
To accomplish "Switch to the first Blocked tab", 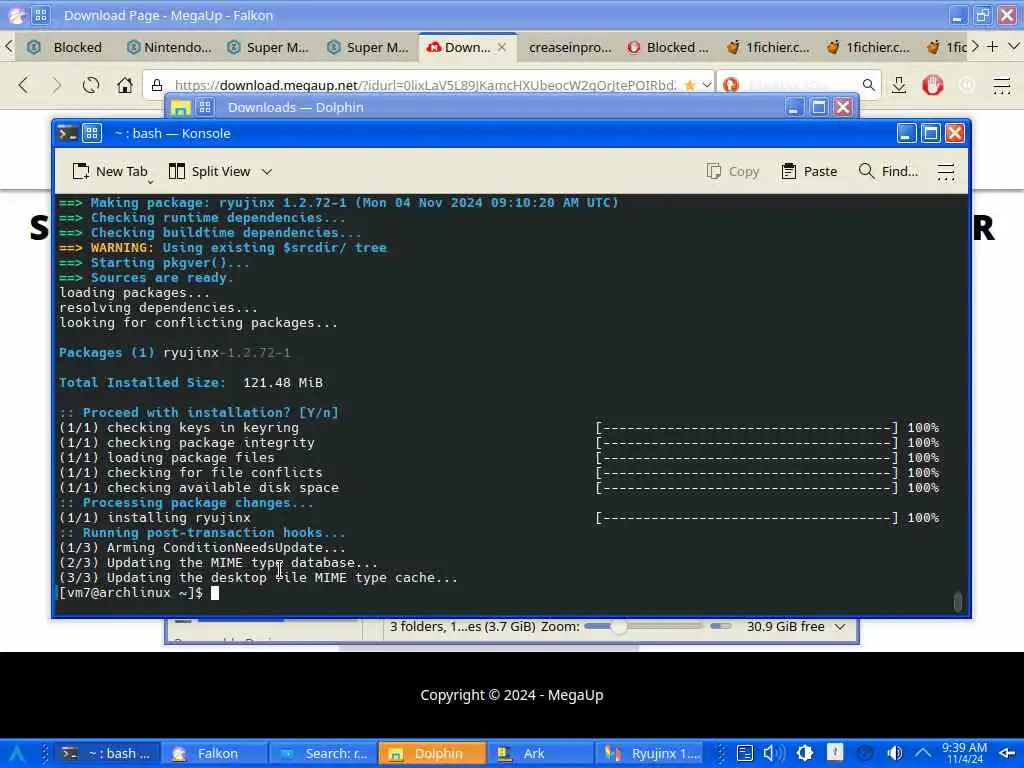I will (65, 48).
